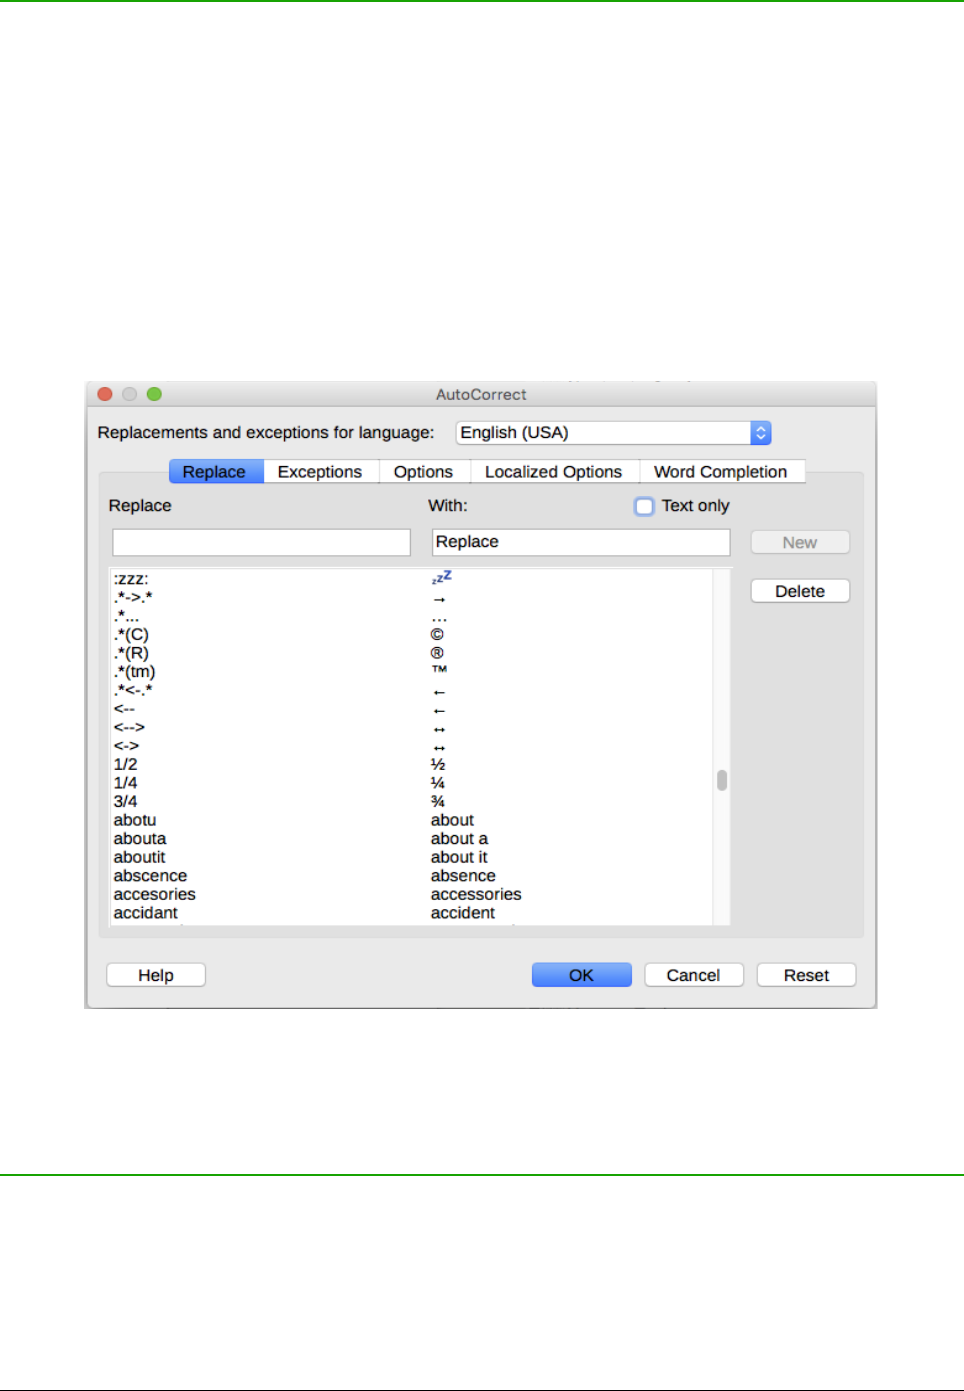Switch to the Replace tab
This screenshot has width=964, height=1391.
click(x=214, y=472)
